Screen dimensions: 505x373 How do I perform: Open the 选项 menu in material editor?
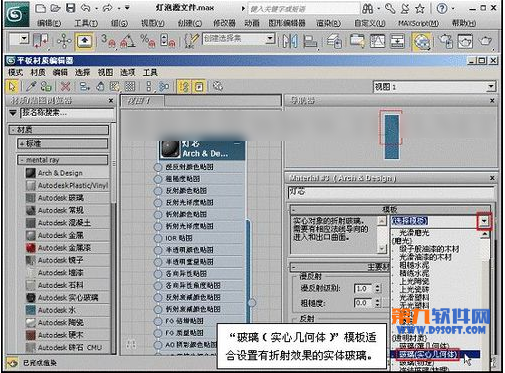coord(127,72)
